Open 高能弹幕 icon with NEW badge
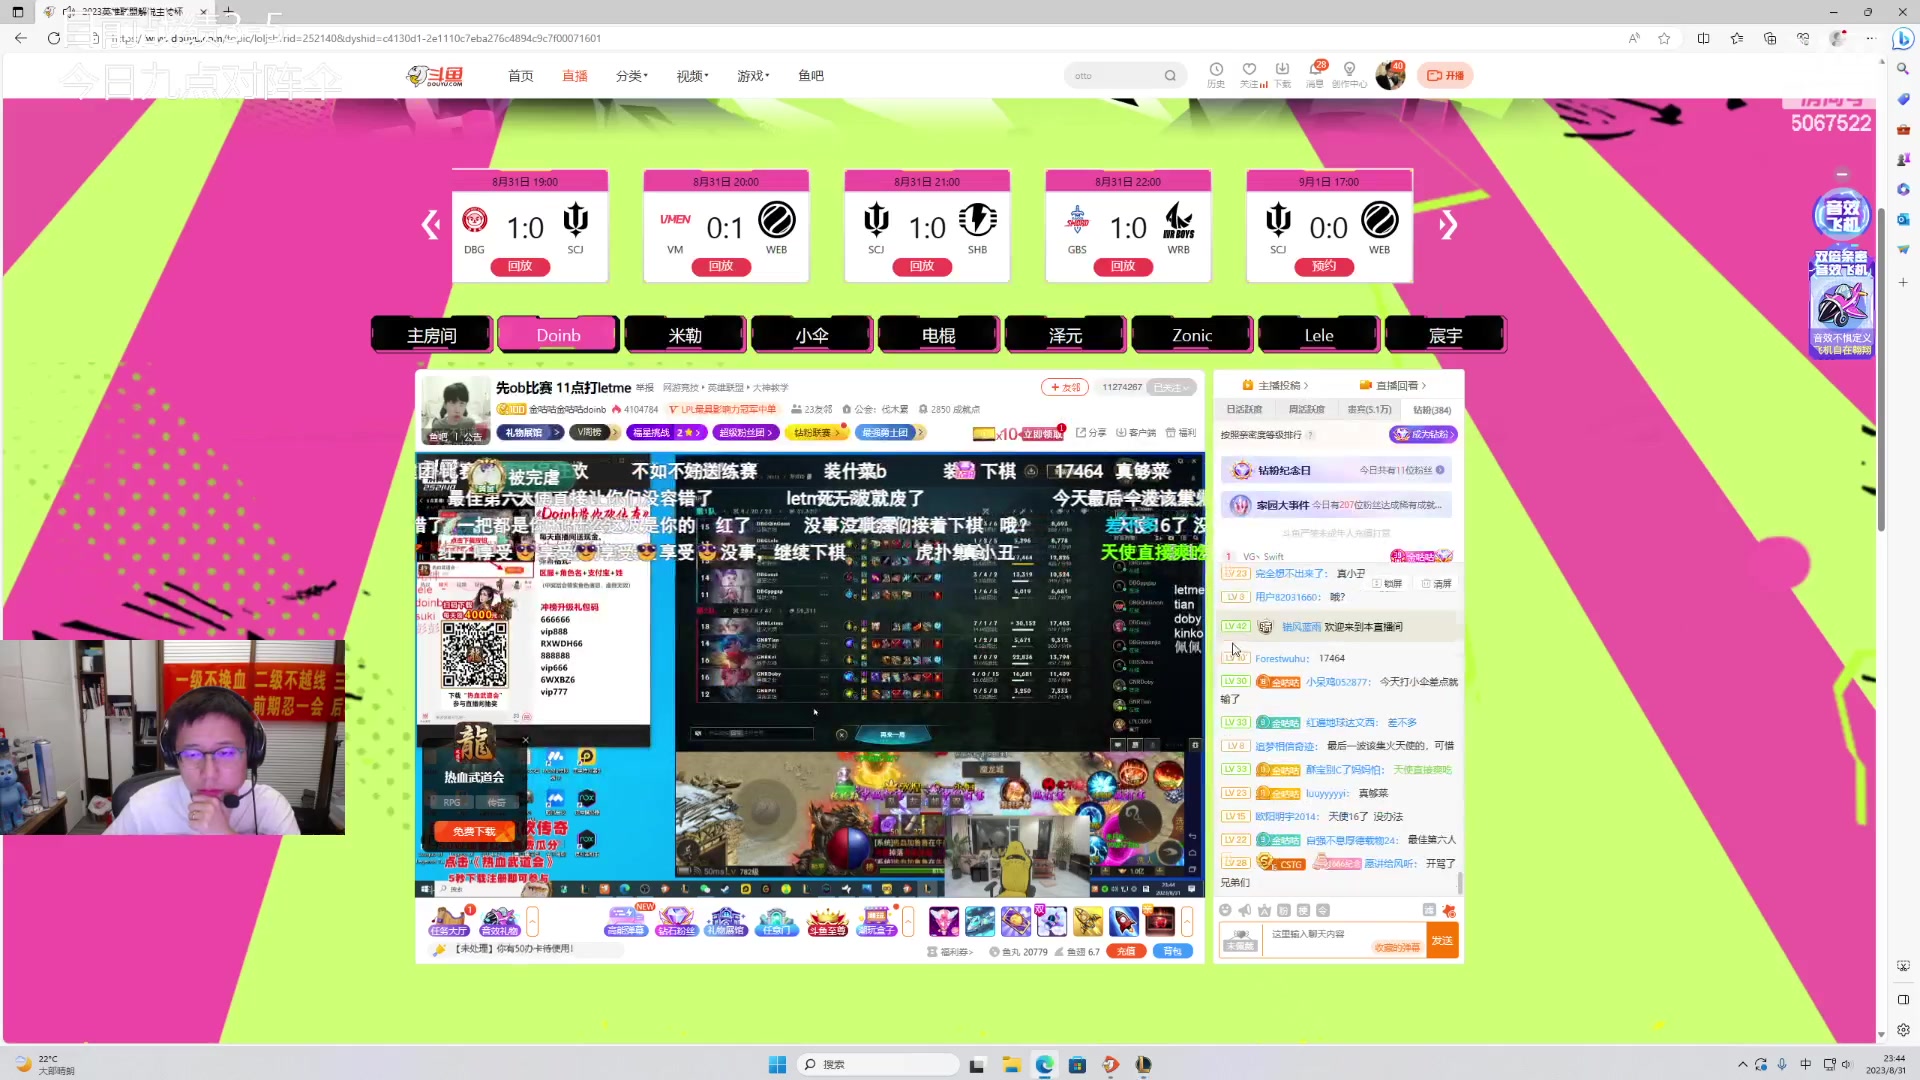This screenshot has width=1920, height=1080. 626,920
